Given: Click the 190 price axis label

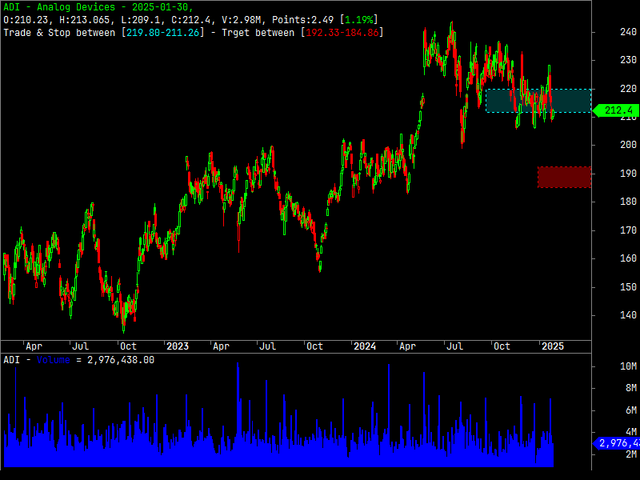Looking at the screenshot, I should coord(628,173).
